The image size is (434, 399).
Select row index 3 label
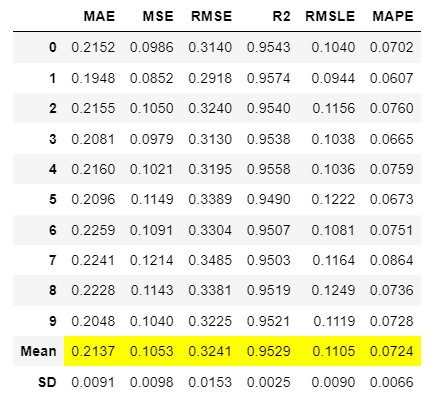[x=53, y=139]
